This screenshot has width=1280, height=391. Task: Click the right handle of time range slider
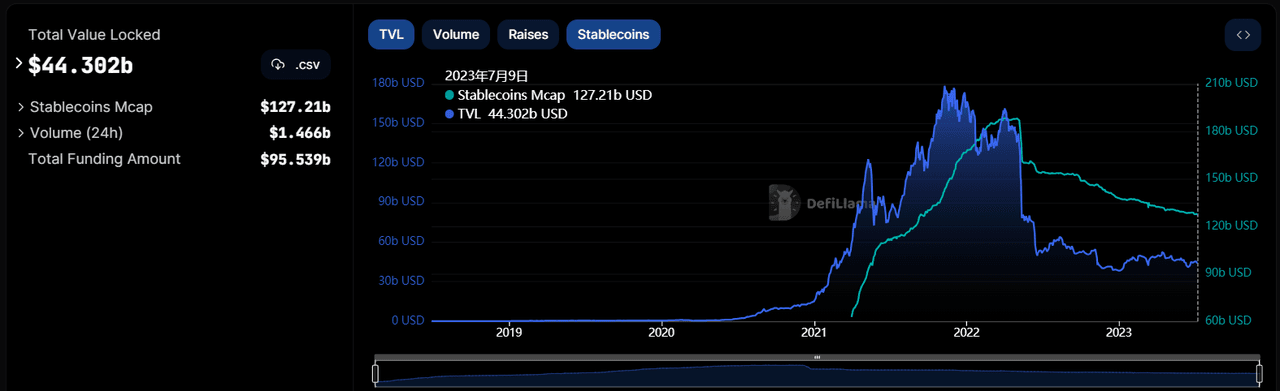[x=1259, y=375]
